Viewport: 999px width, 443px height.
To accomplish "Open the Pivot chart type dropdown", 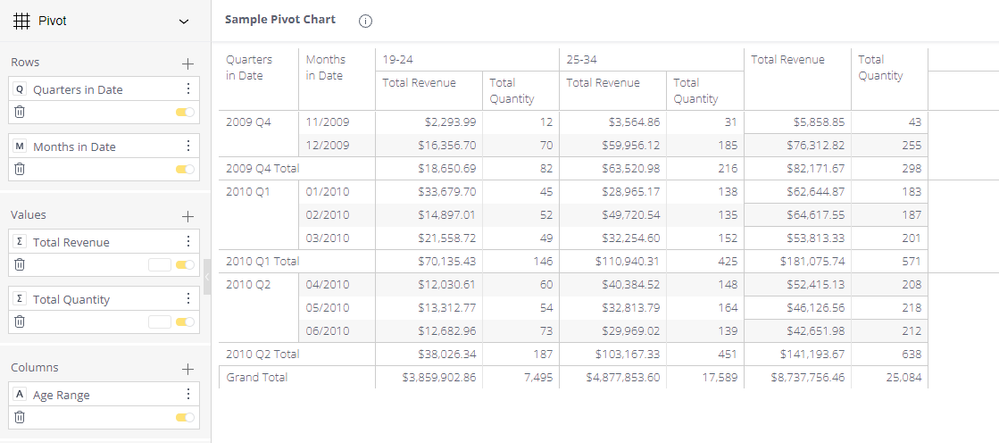I will pyautogui.click(x=182, y=21).
